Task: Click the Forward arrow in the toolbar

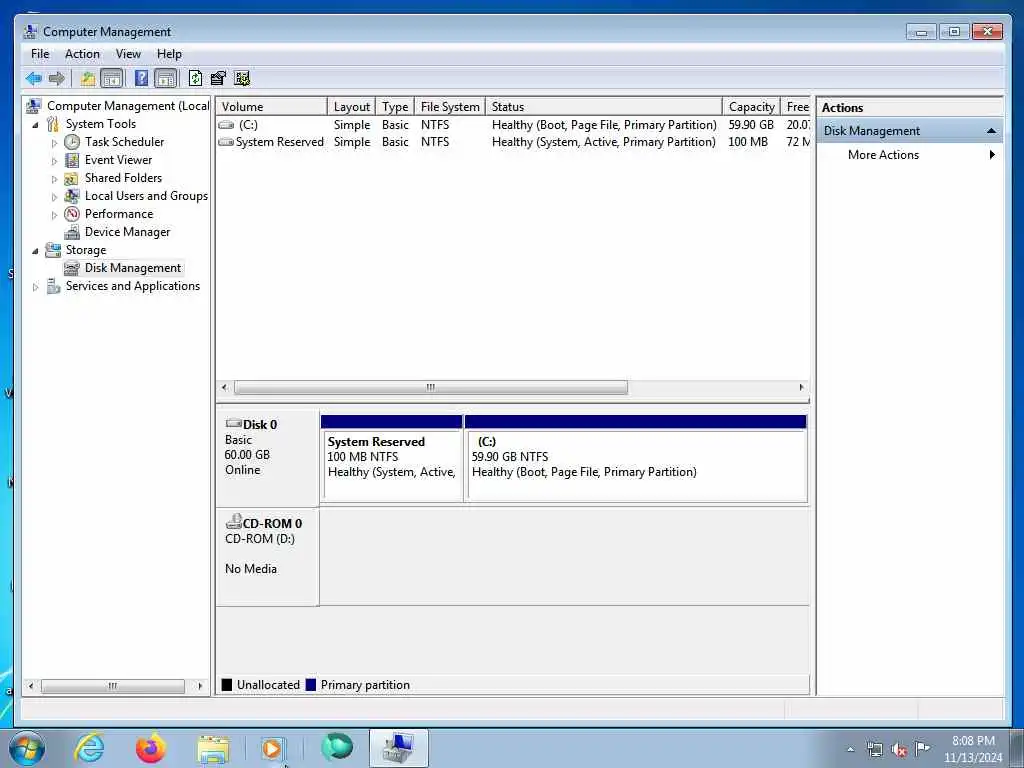Action: 57,79
